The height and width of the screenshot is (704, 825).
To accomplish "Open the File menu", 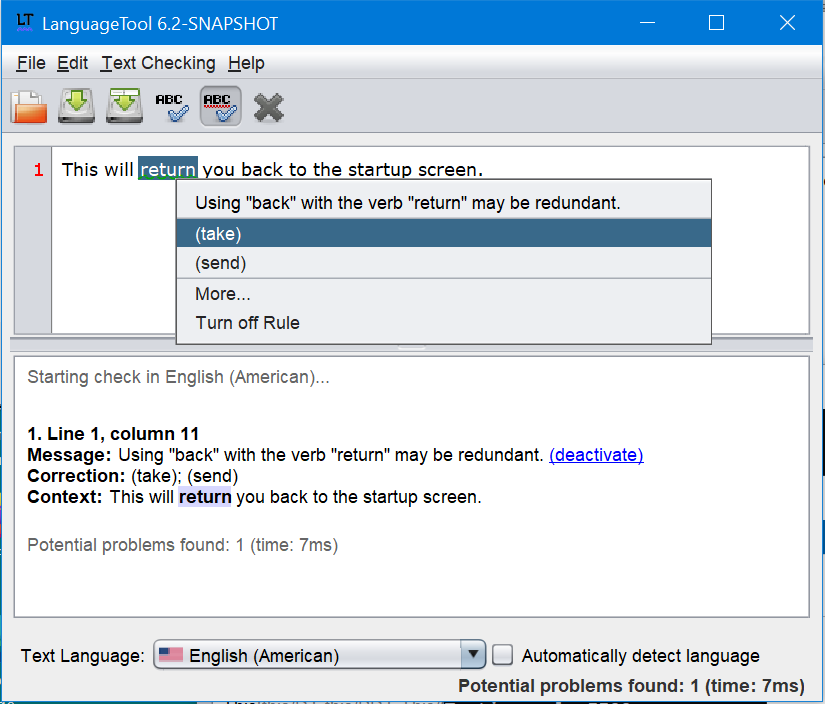I will click(x=31, y=63).
